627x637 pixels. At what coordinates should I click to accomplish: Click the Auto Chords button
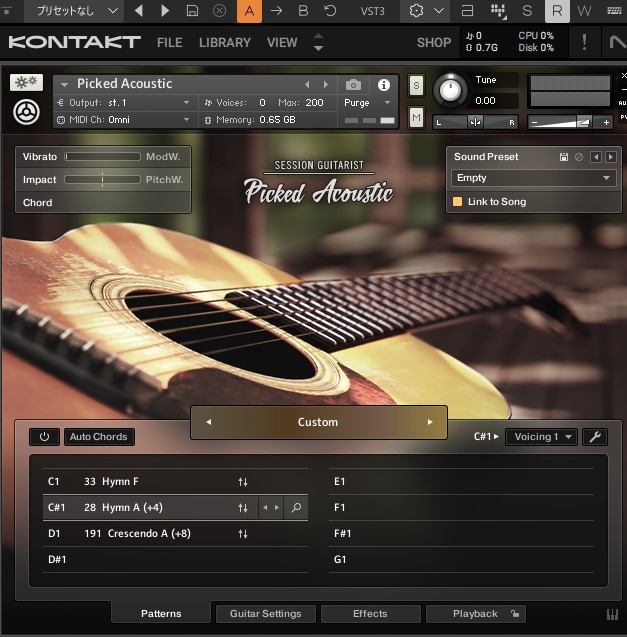99,437
